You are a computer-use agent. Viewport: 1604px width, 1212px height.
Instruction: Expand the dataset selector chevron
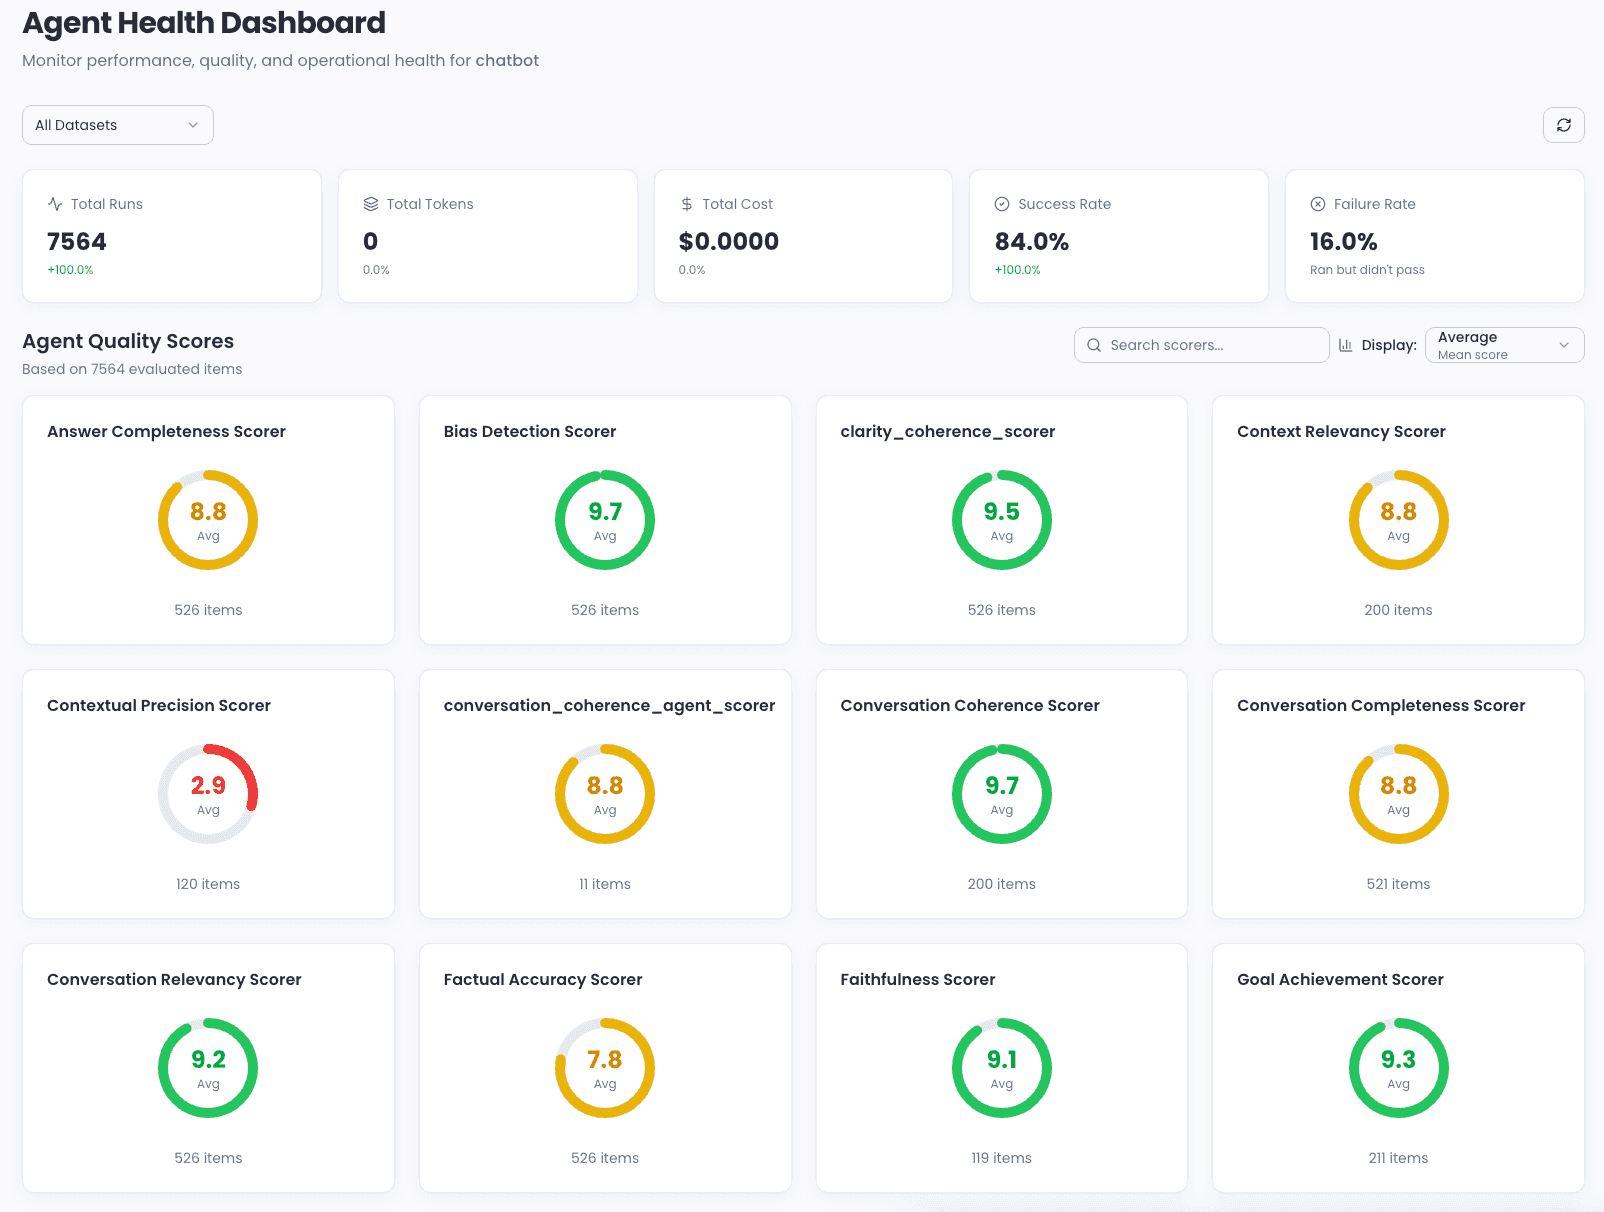pos(192,125)
